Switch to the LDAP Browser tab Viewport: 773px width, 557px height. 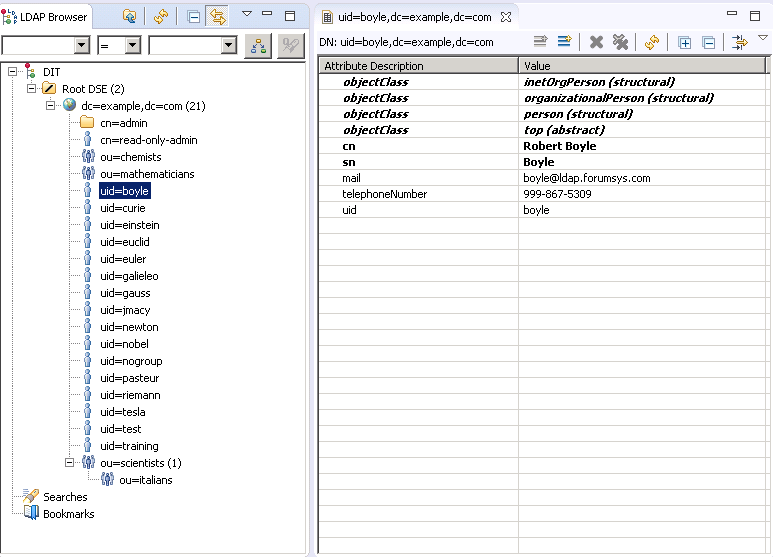tap(45, 17)
